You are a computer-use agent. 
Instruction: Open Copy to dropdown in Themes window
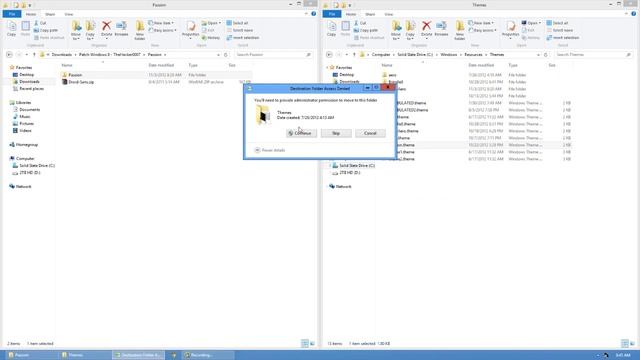pos(410,30)
